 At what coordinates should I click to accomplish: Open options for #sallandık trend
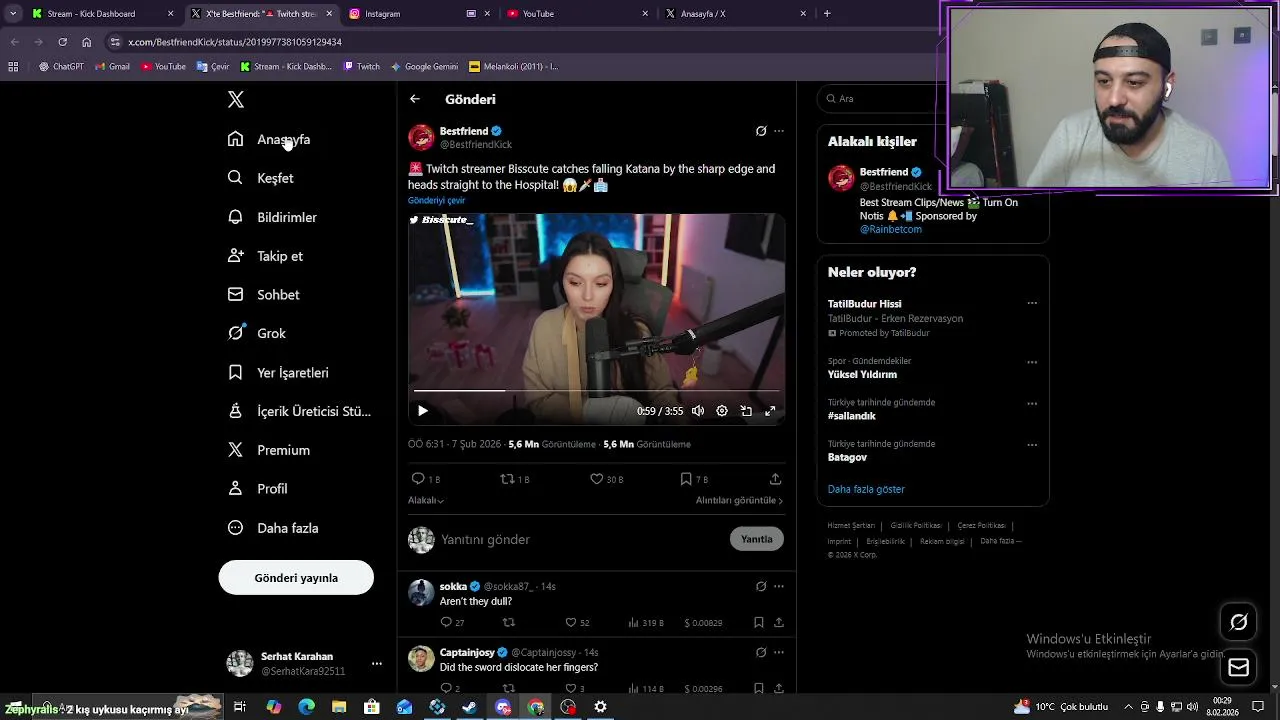point(1032,403)
